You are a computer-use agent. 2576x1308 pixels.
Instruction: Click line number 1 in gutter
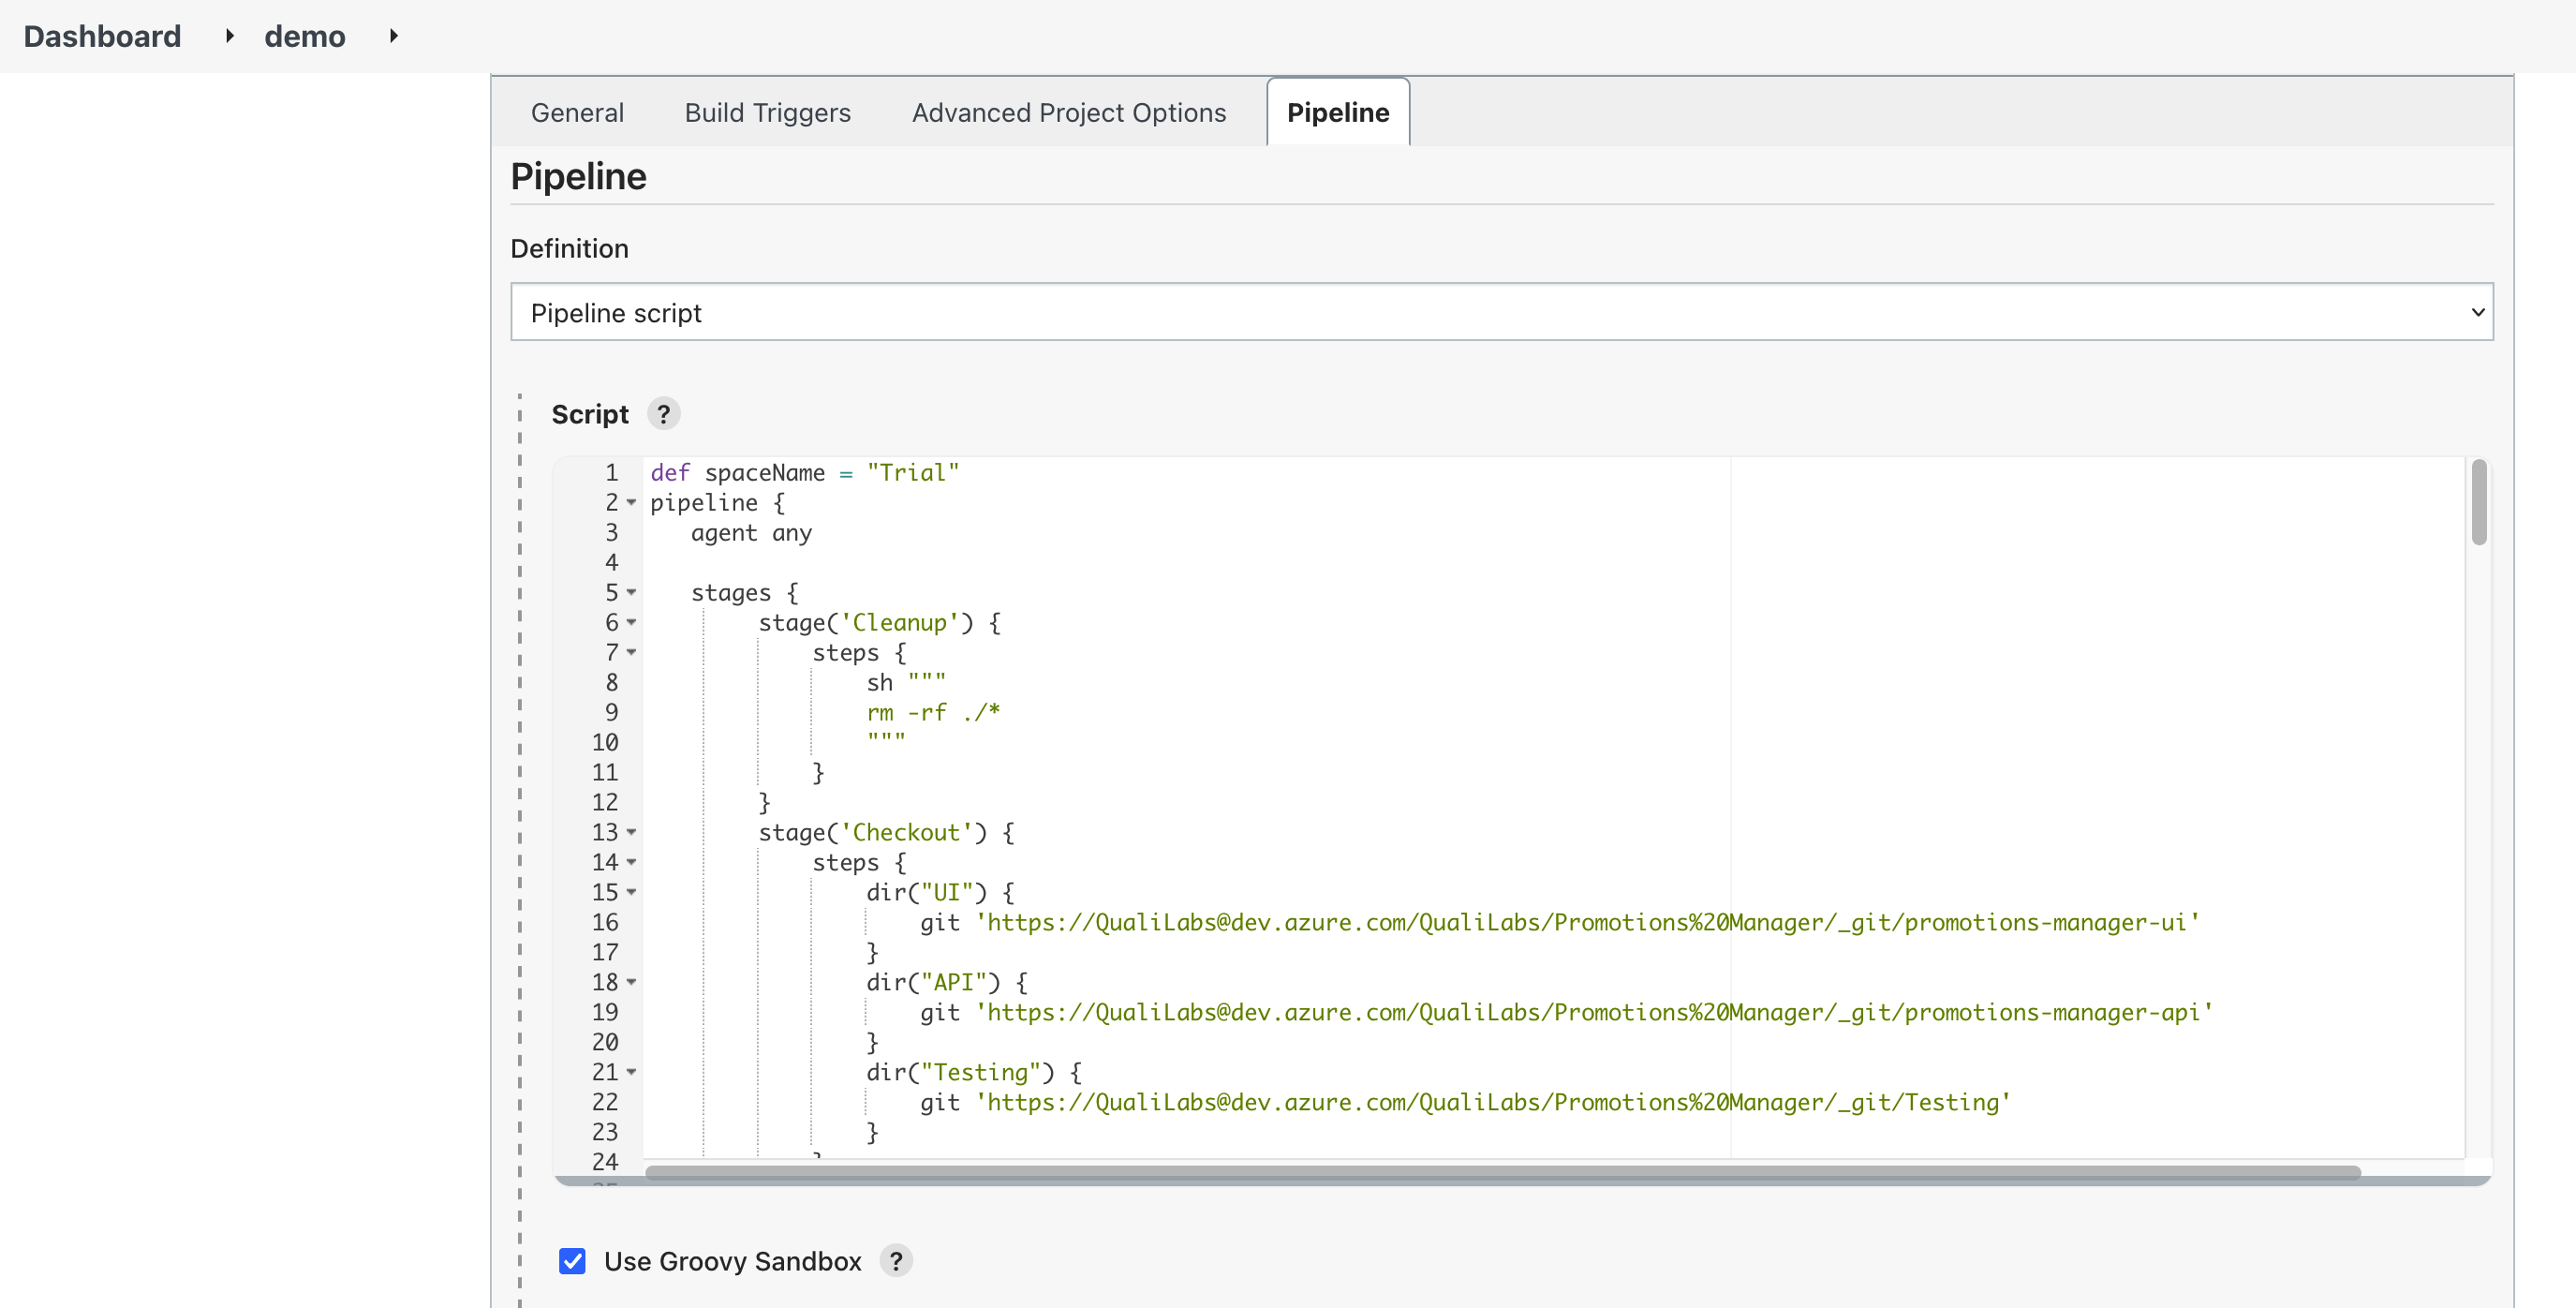pos(612,472)
